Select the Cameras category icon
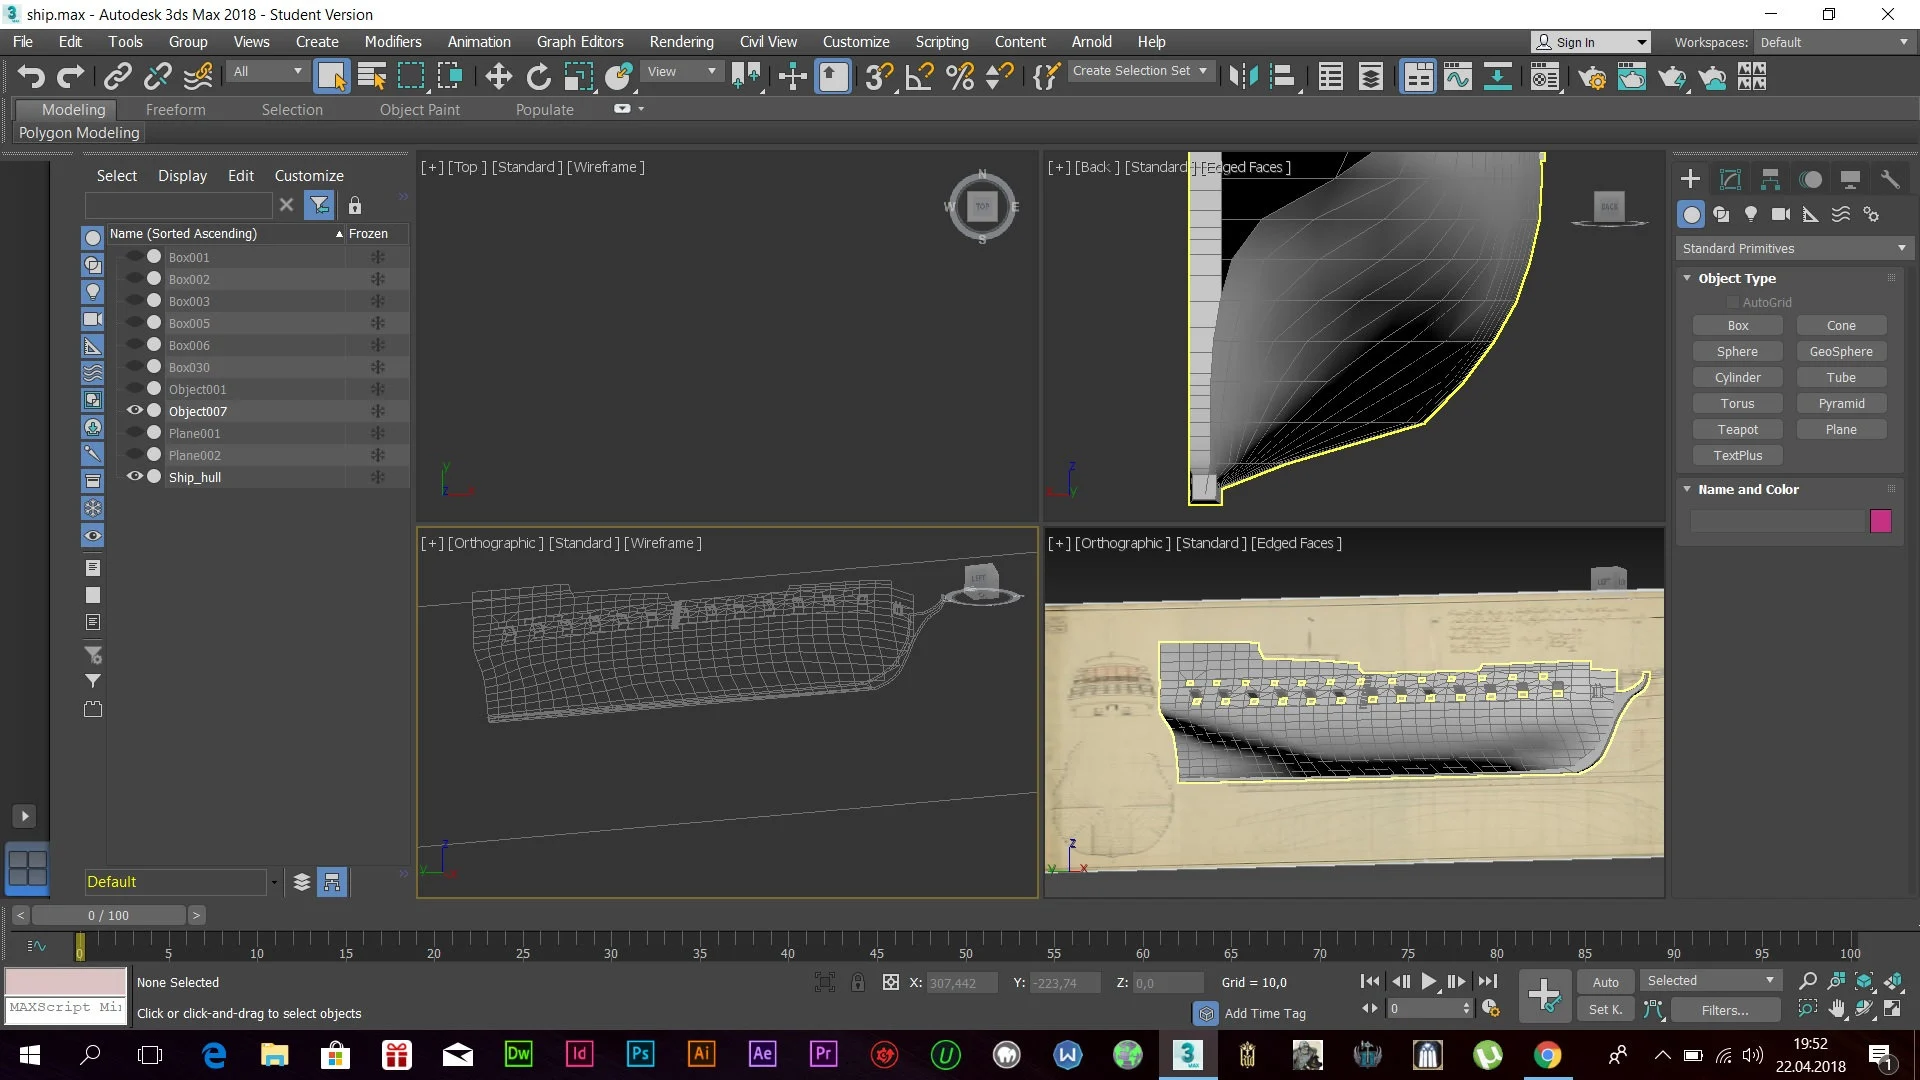 (x=1781, y=214)
